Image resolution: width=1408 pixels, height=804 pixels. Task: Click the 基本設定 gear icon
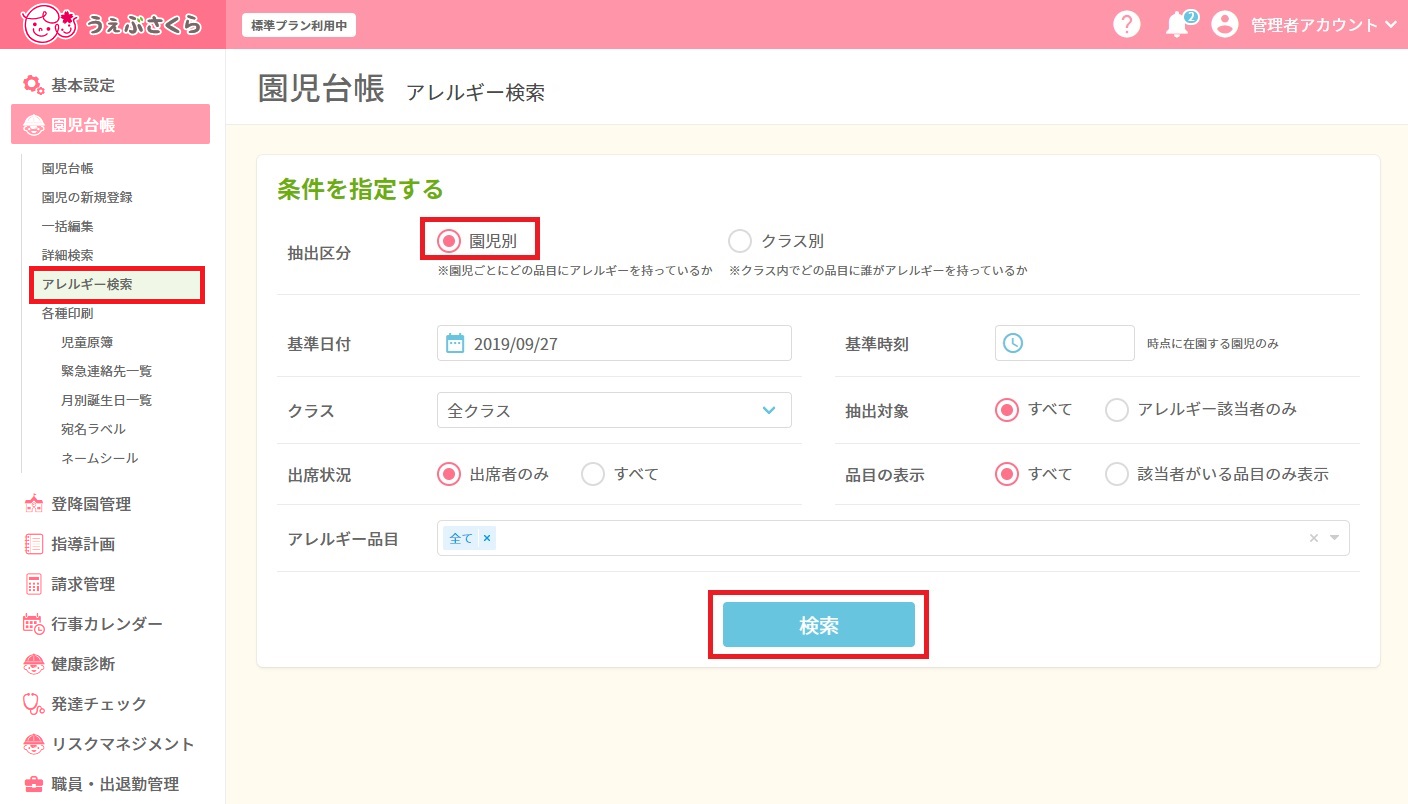pos(33,85)
